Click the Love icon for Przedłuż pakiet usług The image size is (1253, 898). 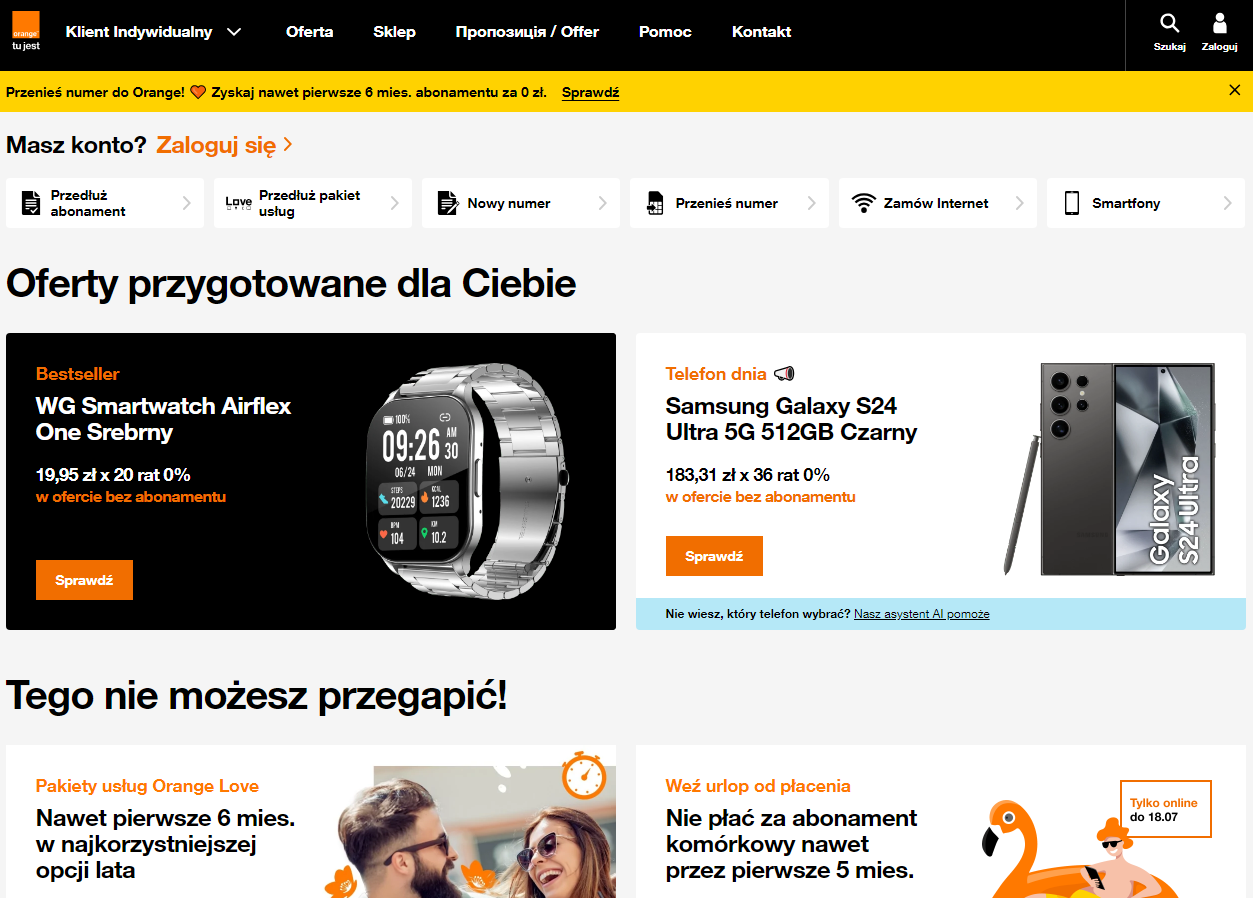pos(239,203)
